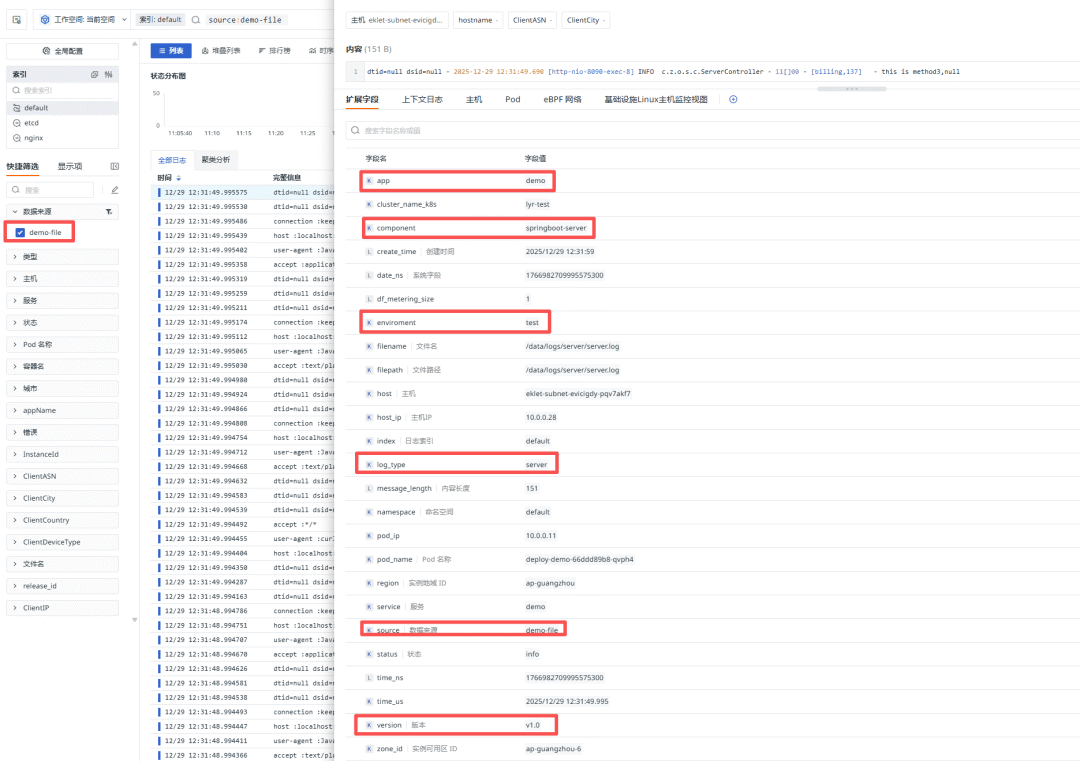Focus the 搜索索引 index search field

[63, 90]
